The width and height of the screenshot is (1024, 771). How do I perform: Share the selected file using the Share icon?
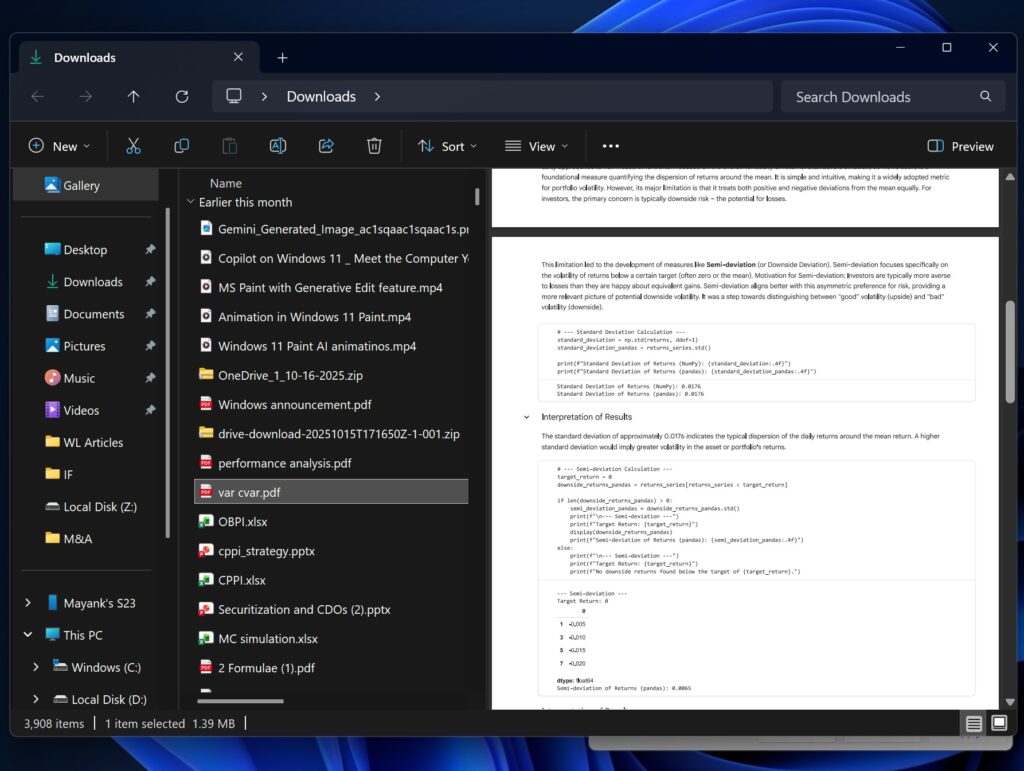click(x=325, y=146)
